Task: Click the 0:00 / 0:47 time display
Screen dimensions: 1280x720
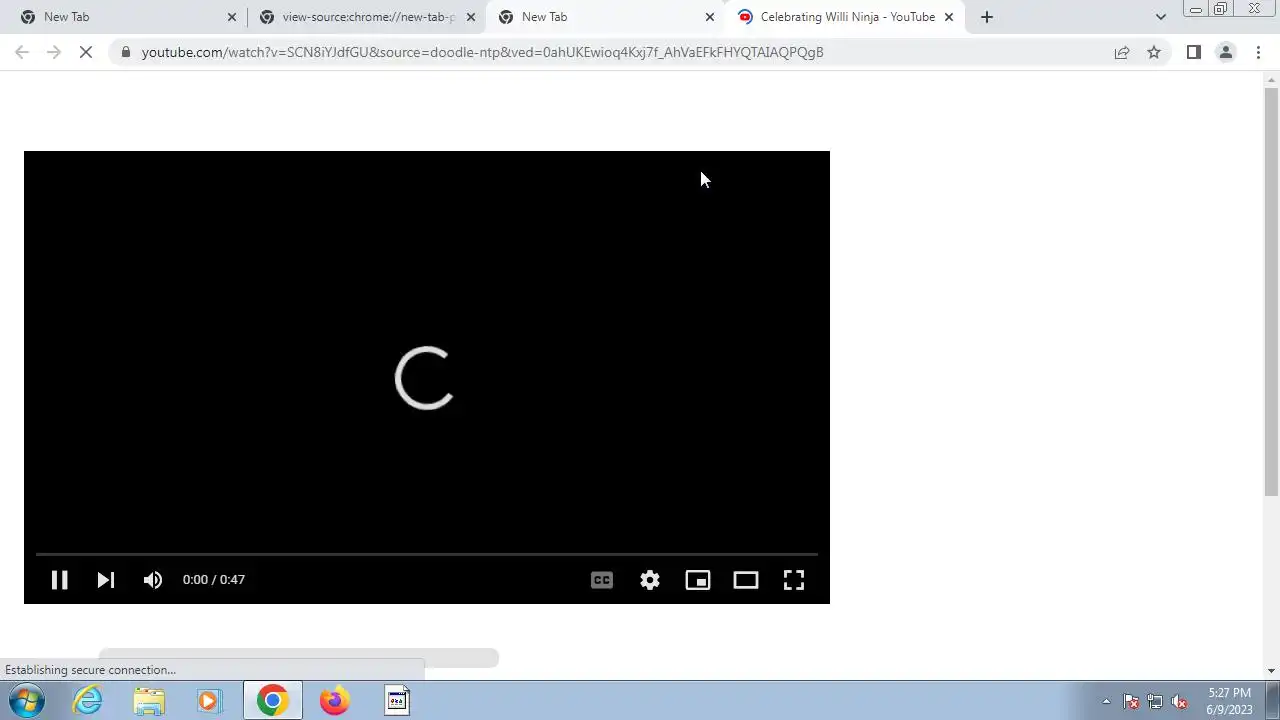Action: coord(214,580)
